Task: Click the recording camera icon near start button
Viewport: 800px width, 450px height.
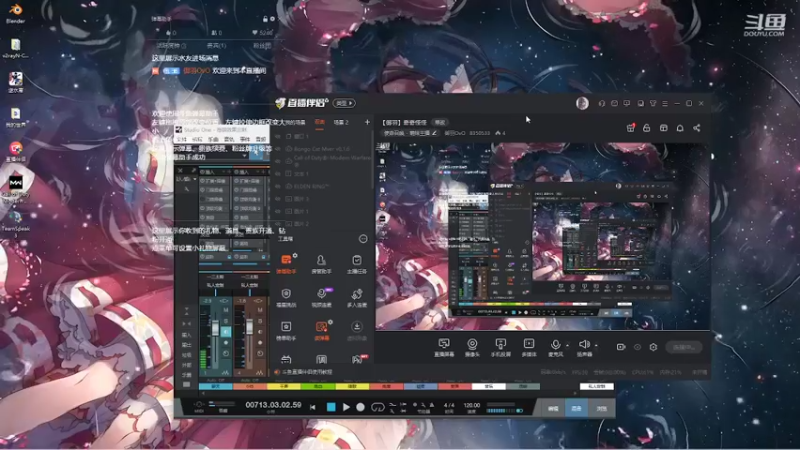Action: coord(621,347)
